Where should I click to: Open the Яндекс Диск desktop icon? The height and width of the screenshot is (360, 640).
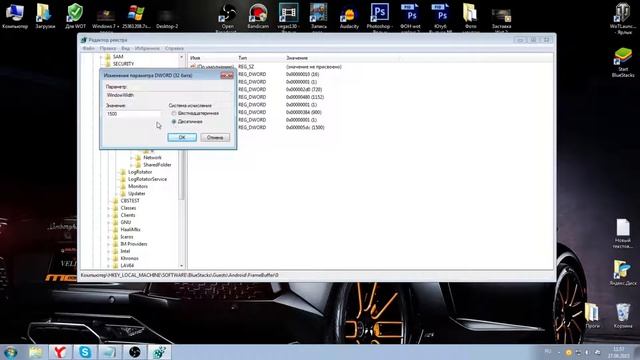click(x=623, y=273)
